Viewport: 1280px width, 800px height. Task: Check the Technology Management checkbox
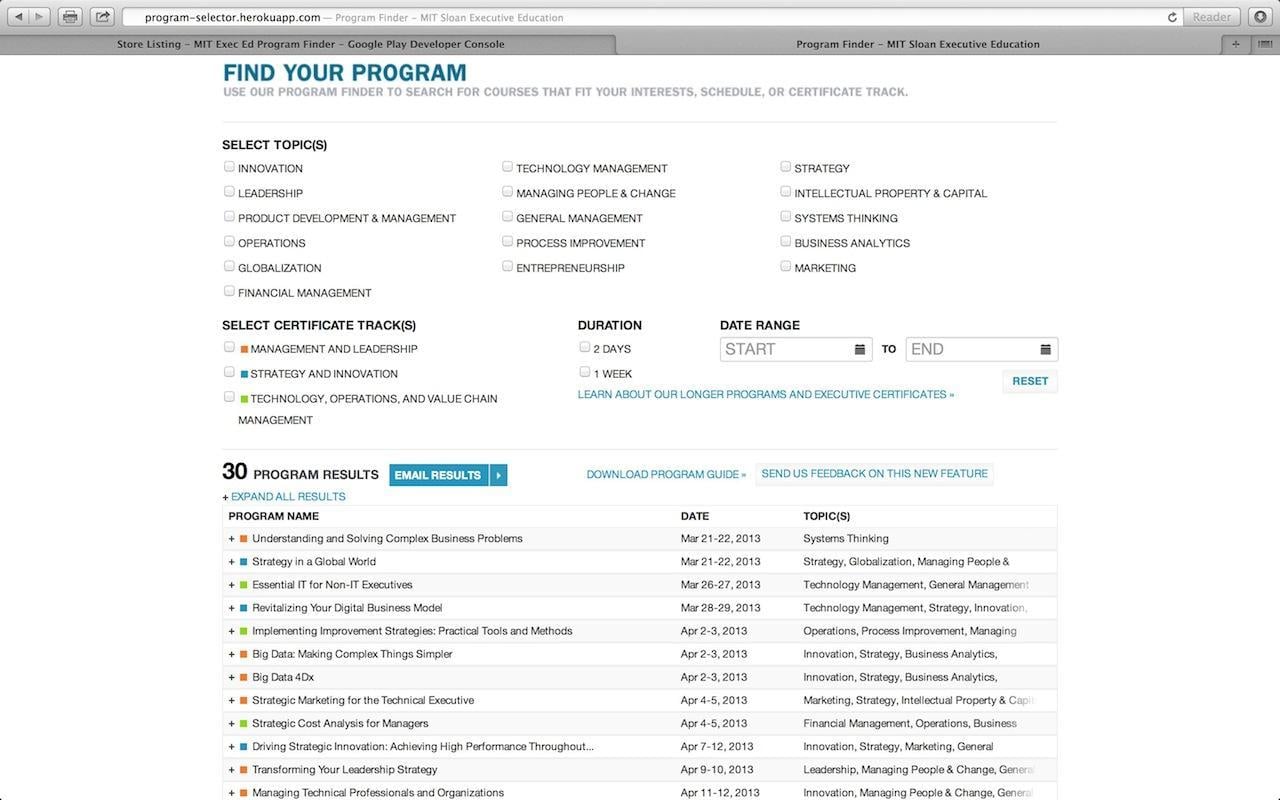tap(507, 167)
